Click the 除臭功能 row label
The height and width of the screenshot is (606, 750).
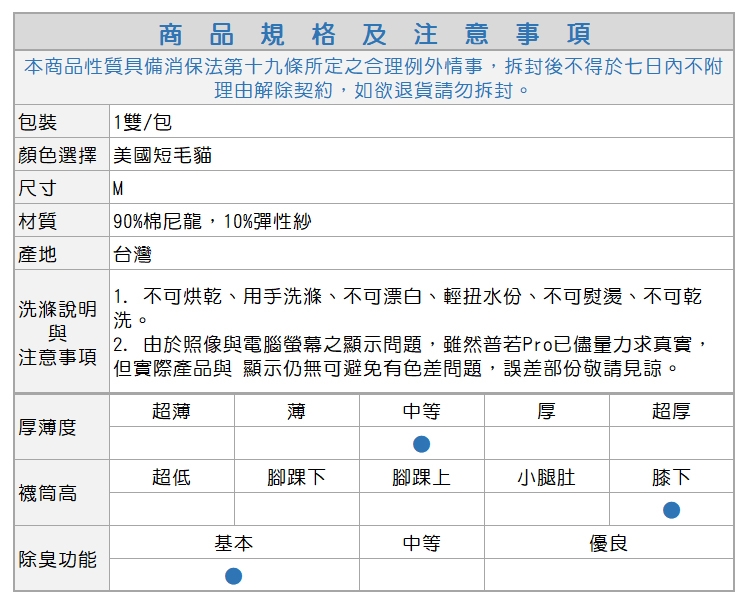pos(58,559)
